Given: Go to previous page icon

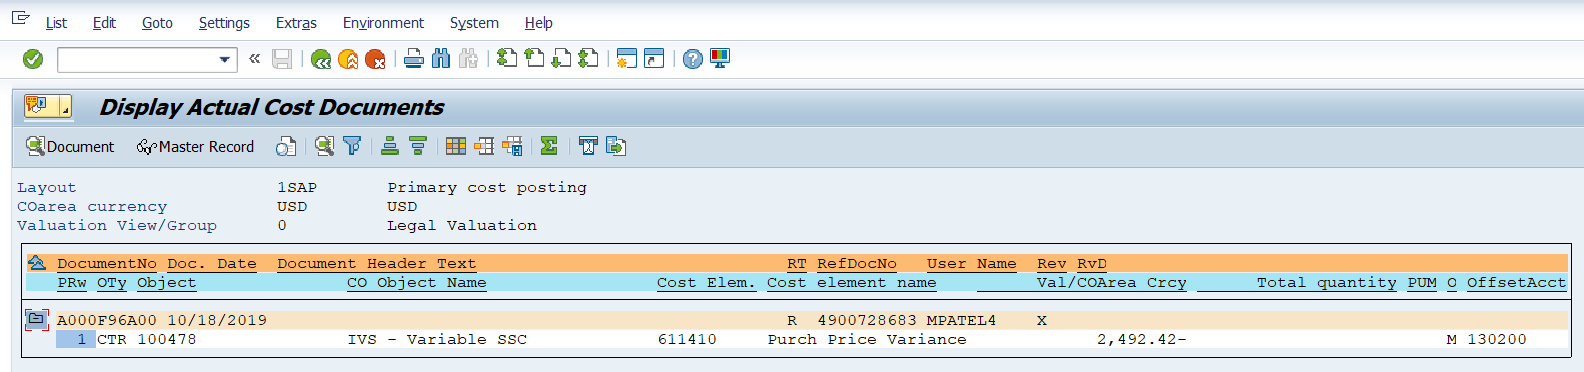Looking at the screenshot, I should [x=535, y=59].
